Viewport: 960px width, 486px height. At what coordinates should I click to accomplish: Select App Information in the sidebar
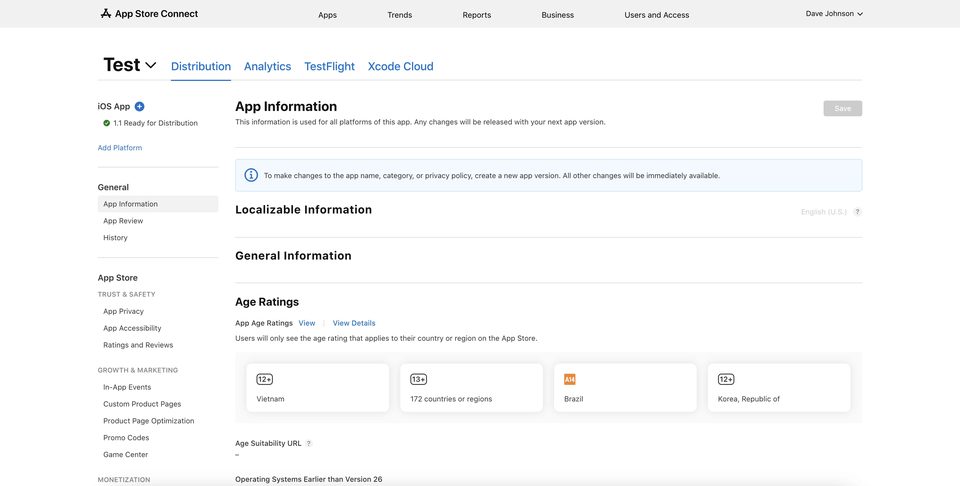coord(158,204)
